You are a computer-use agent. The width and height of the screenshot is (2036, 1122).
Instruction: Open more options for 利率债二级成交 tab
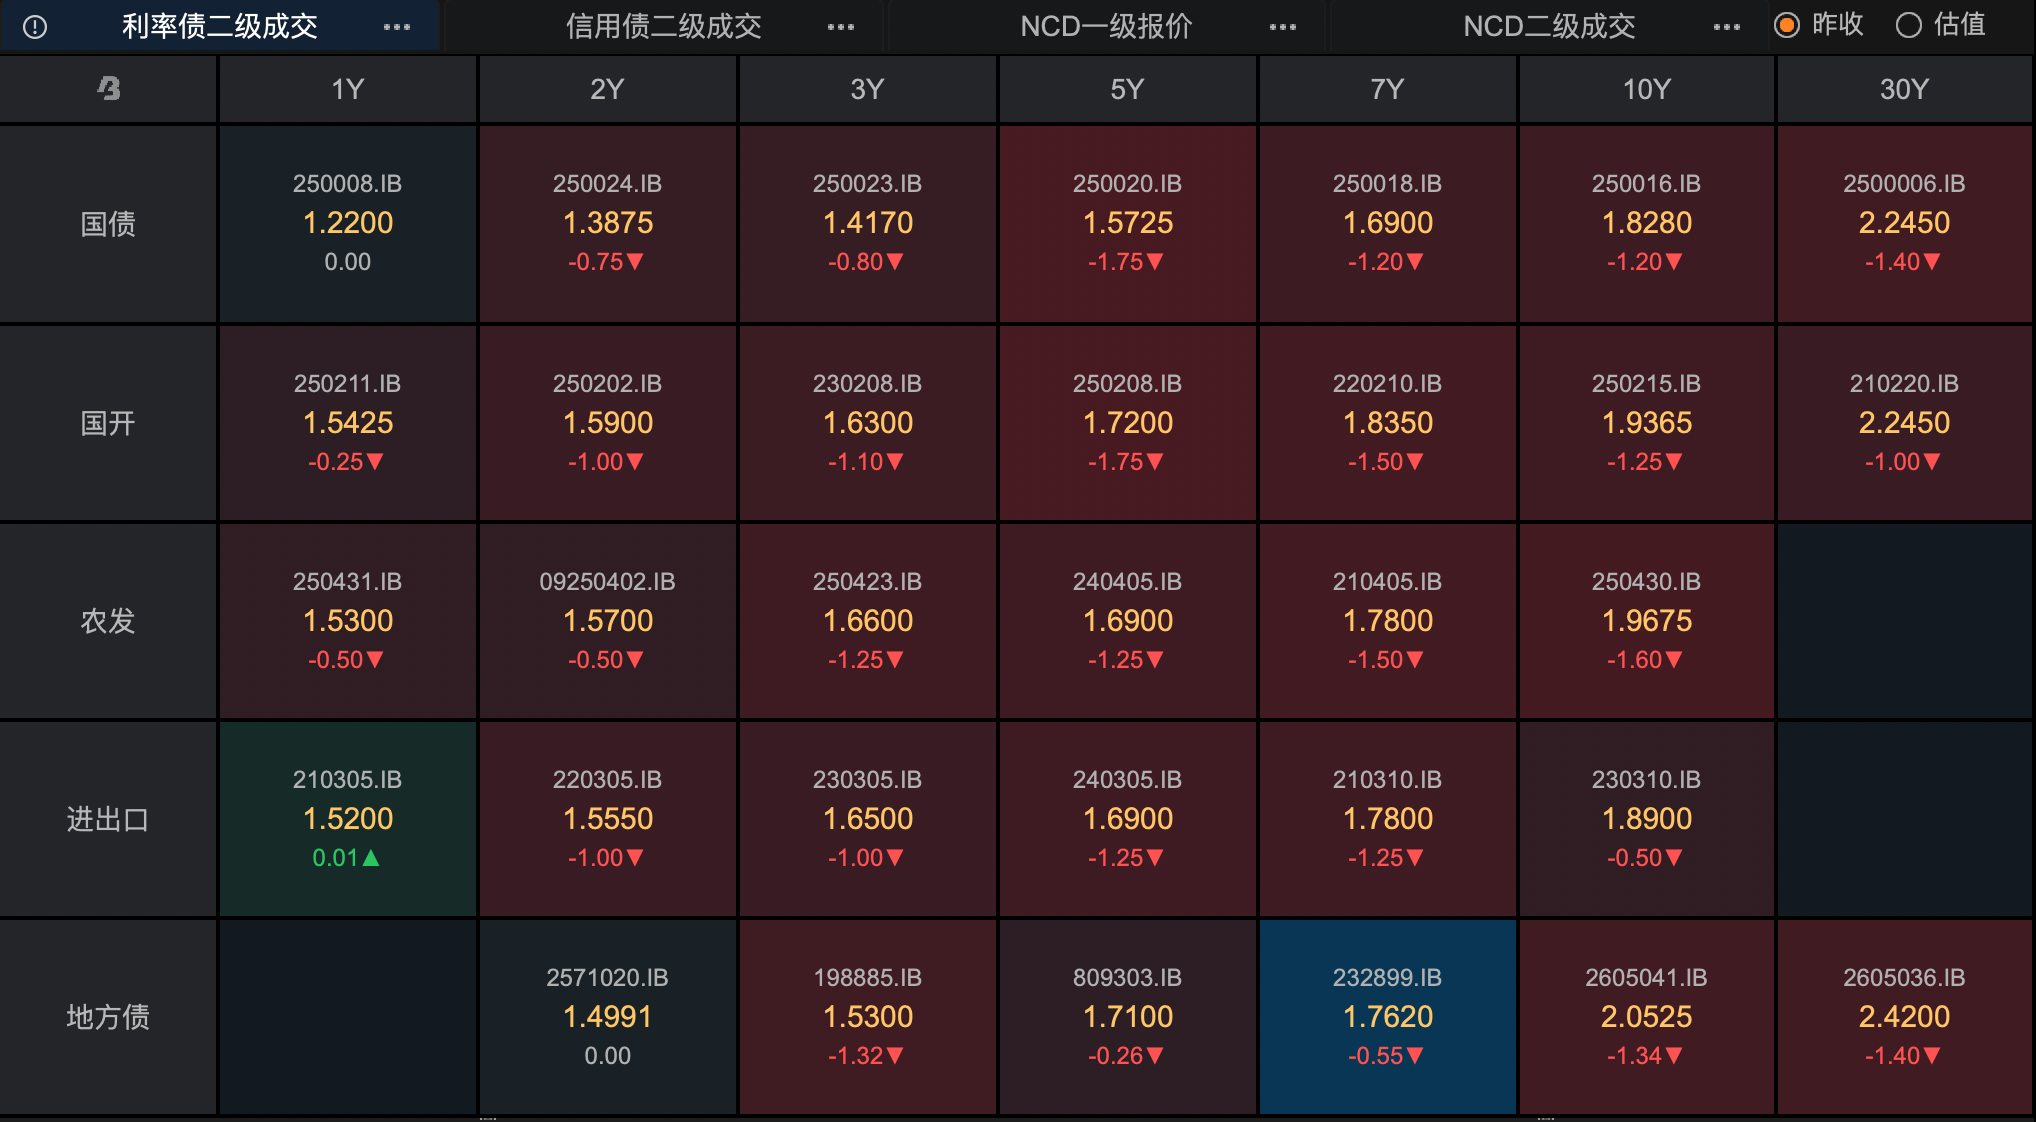coord(397,27)
